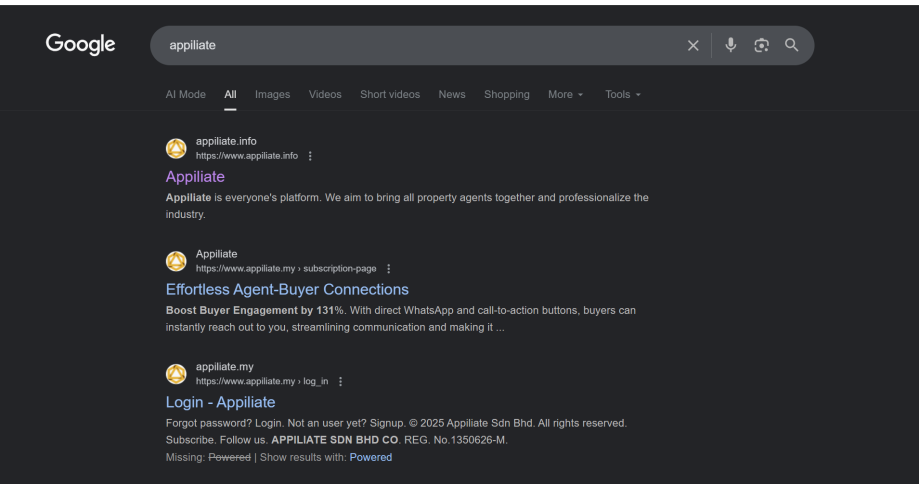Open the Short videos tab

click(390, 94)
